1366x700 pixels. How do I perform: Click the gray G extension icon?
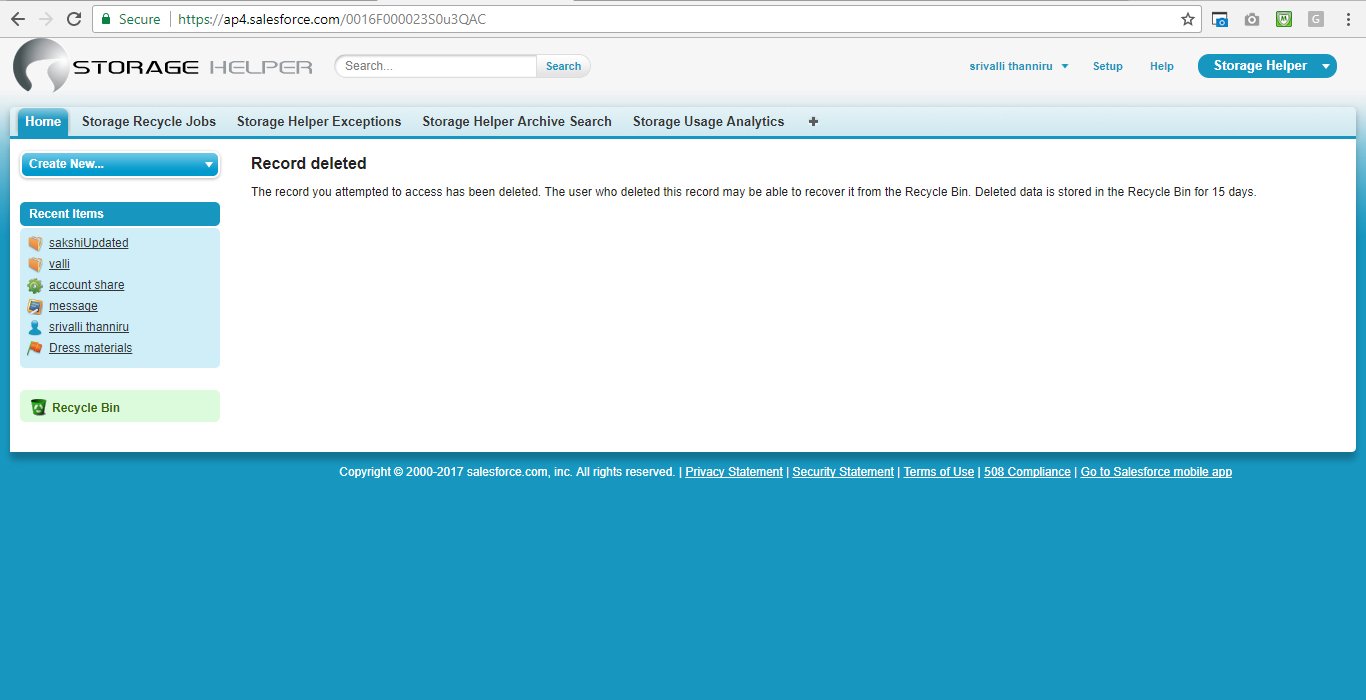click(x=1316, y=19)
